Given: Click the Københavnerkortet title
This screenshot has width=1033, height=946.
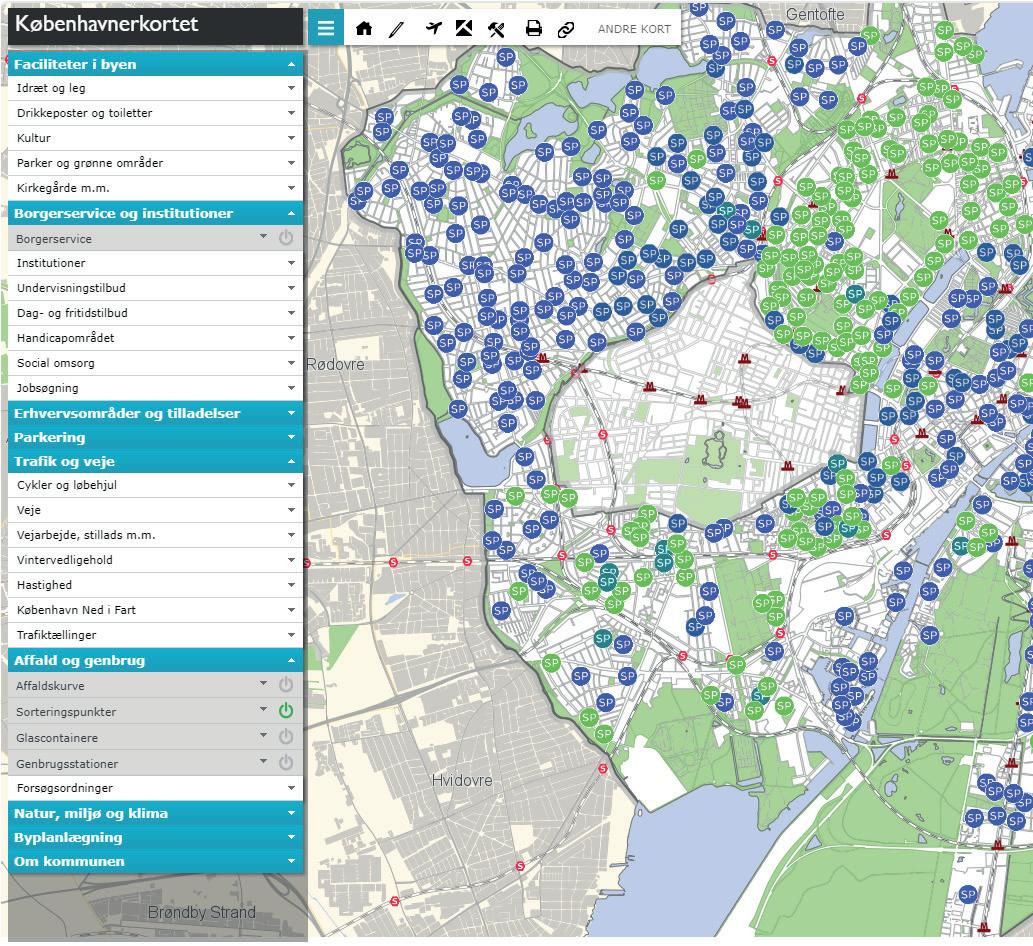Looking at the screenshot, I should click(x=106, y=24).
